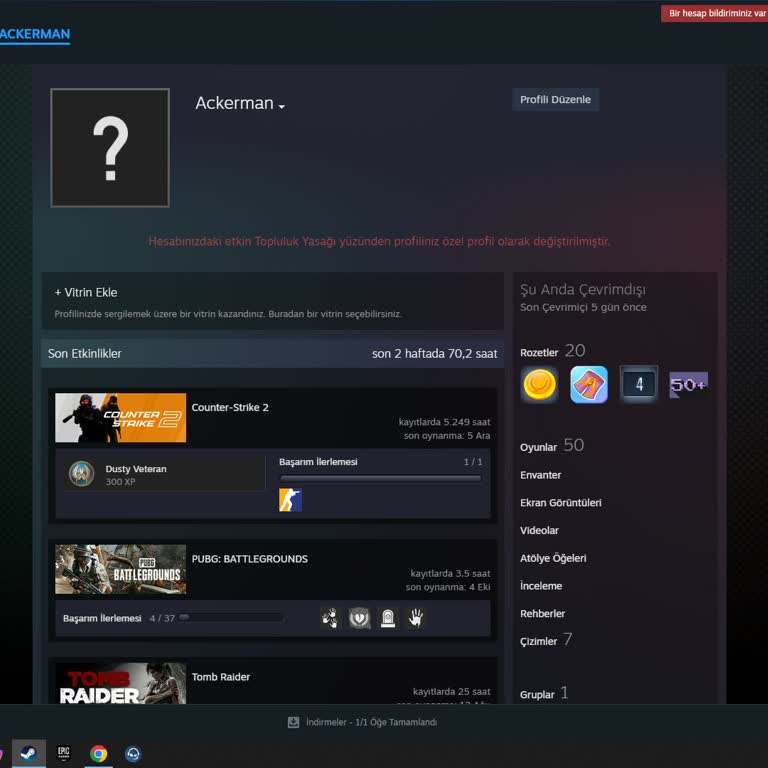Open Steam from the taskbar
The height and width of the screenshot is (768, 768).
point(29,753)
